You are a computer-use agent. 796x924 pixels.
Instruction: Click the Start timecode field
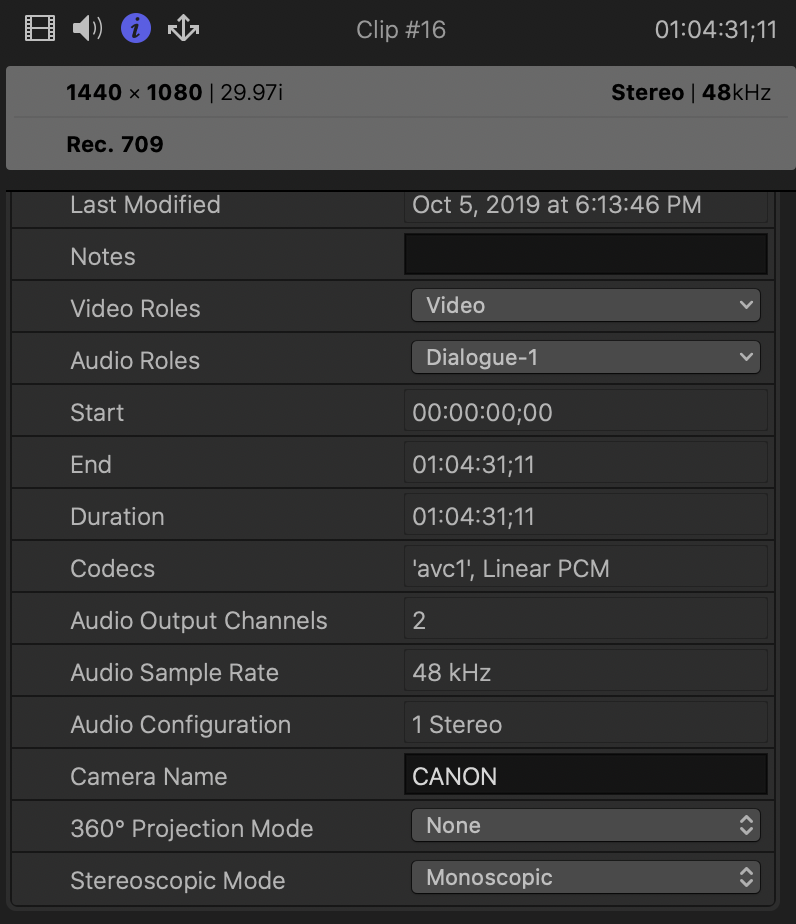[585, 412]
